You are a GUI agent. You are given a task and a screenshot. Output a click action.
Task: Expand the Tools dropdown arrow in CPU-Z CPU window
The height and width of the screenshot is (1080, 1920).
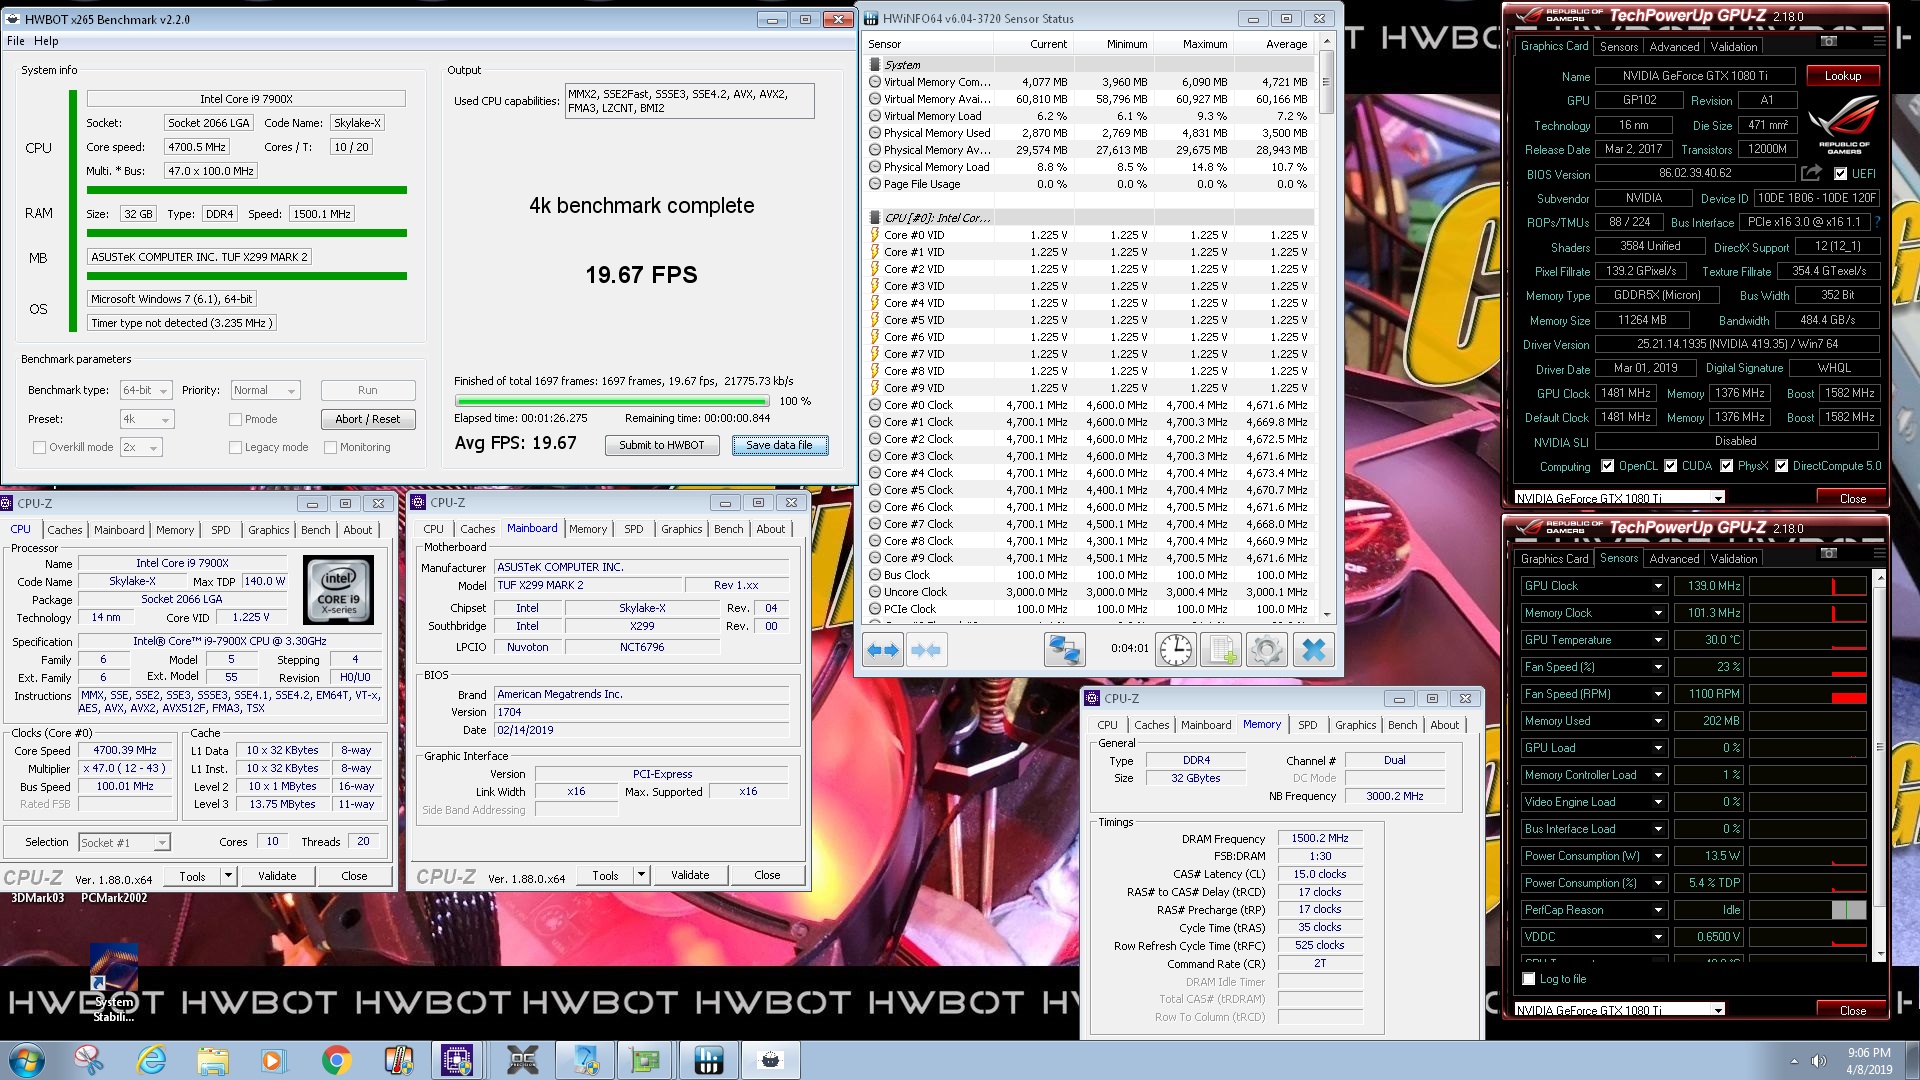coord(228,876)
